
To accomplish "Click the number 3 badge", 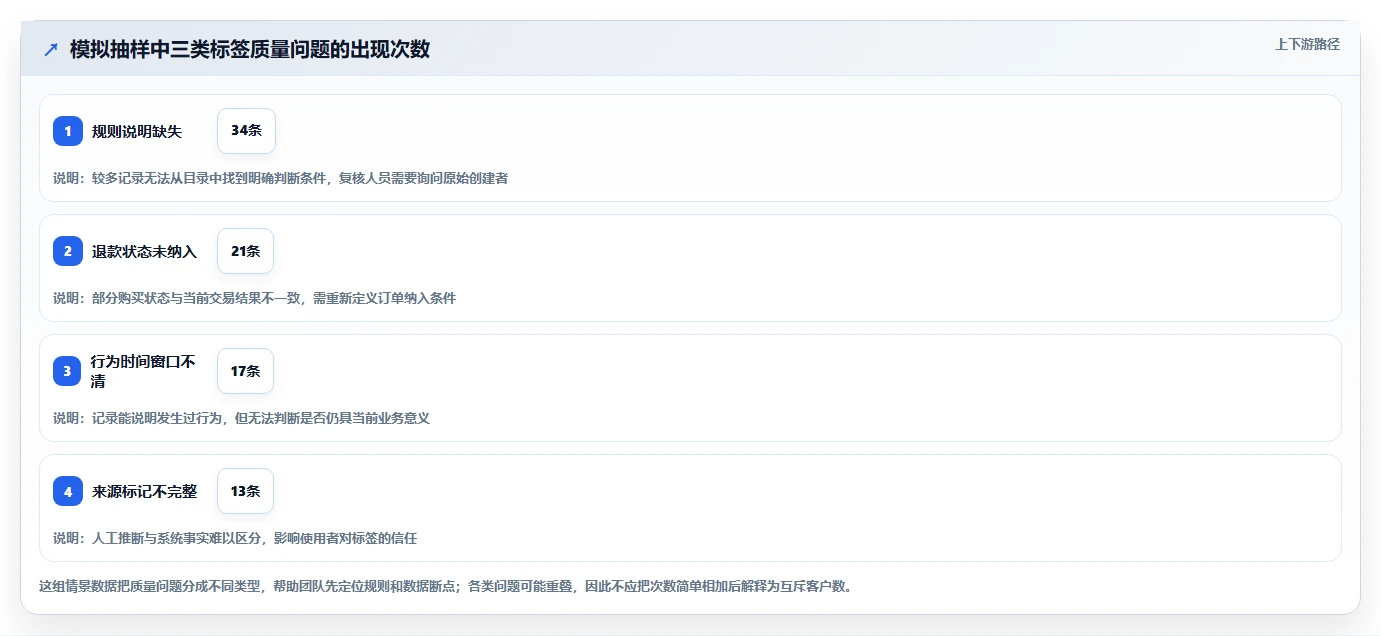I will (68, 371).
